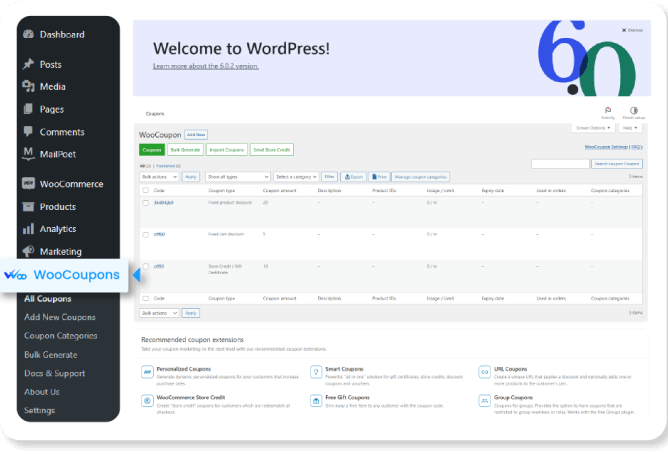
Task: Click the Print button
Action: coord(379,177)
